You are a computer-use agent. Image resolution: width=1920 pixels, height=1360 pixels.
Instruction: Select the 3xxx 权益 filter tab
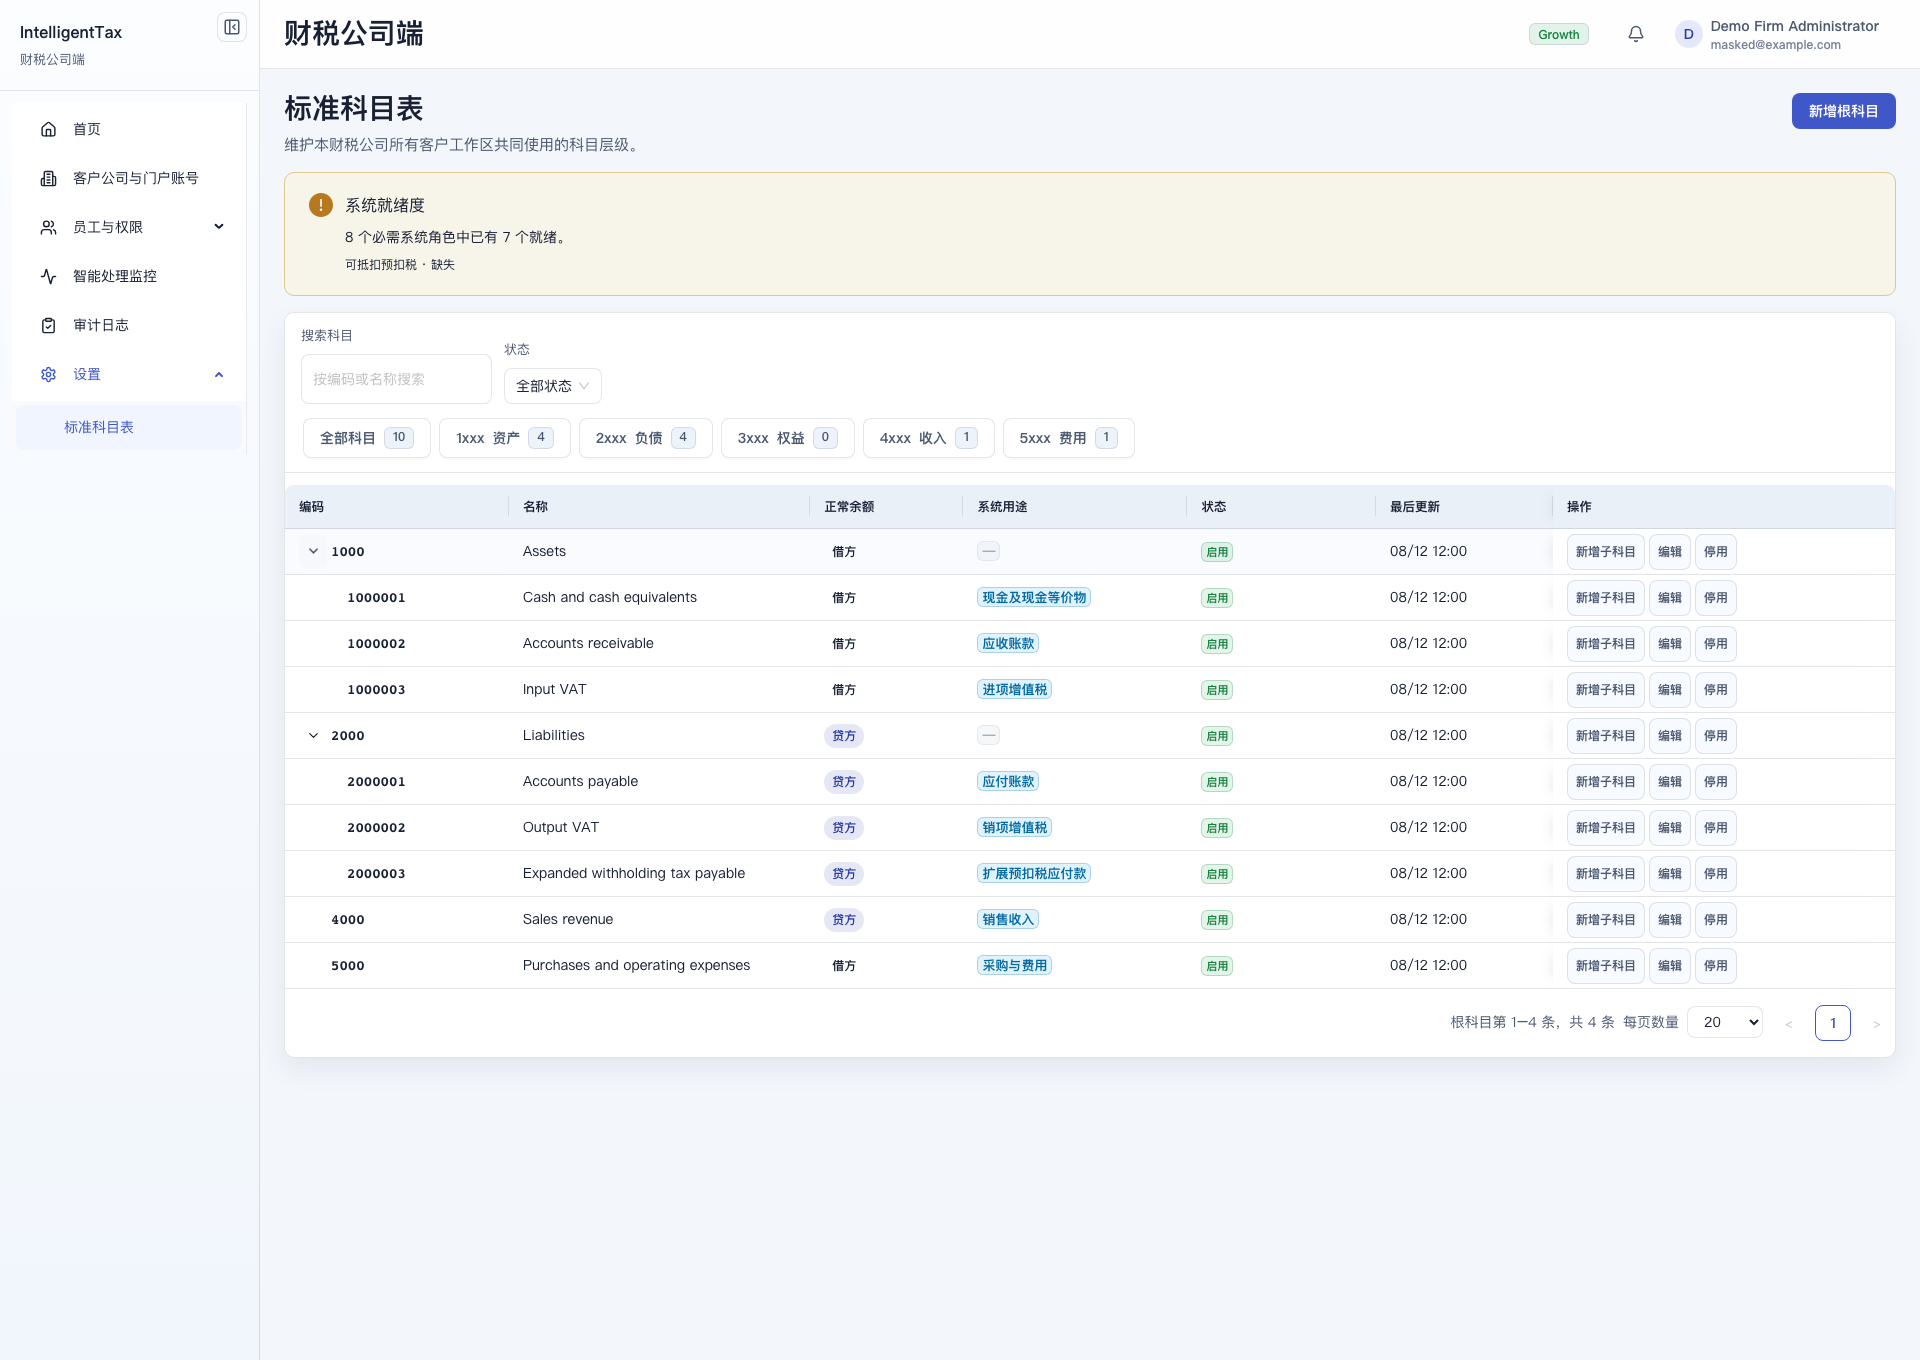click(787, 438)
